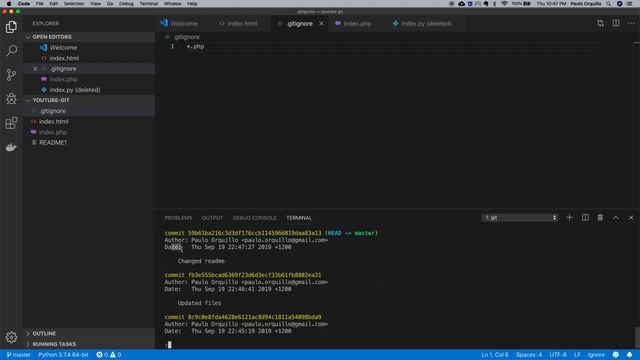Select index.html in Open Editors list
The height and width of the screenshot is (360, 640).
(89, 58)
